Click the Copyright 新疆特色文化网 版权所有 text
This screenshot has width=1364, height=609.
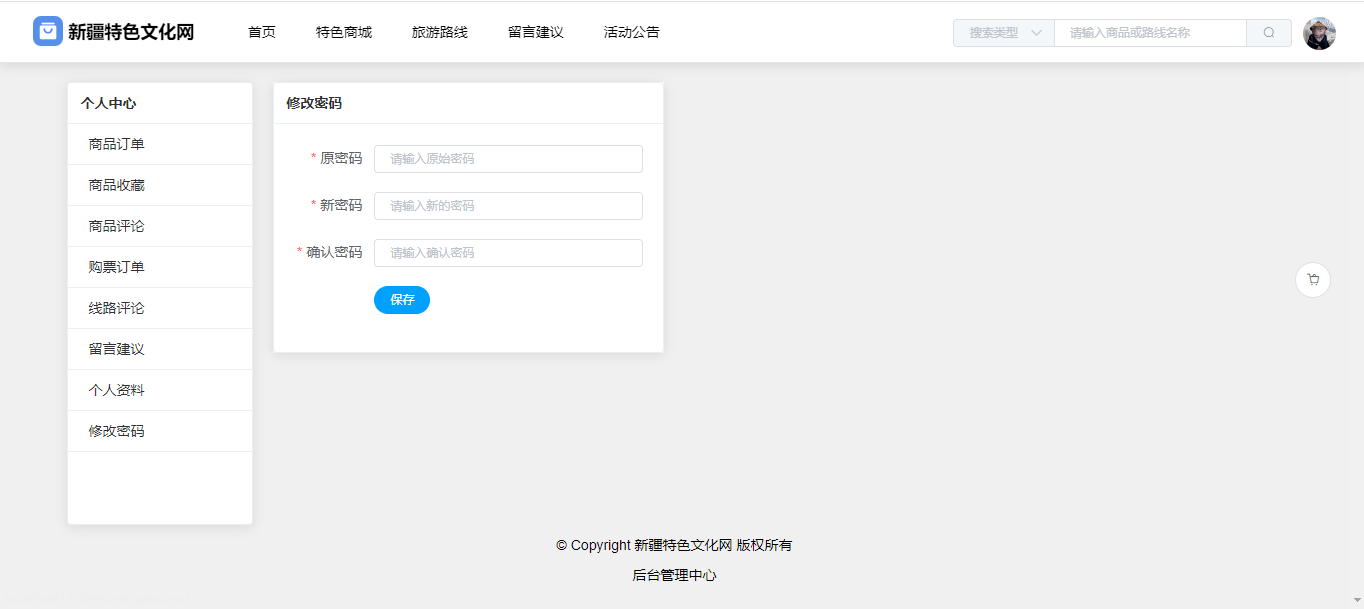point(674,545)
